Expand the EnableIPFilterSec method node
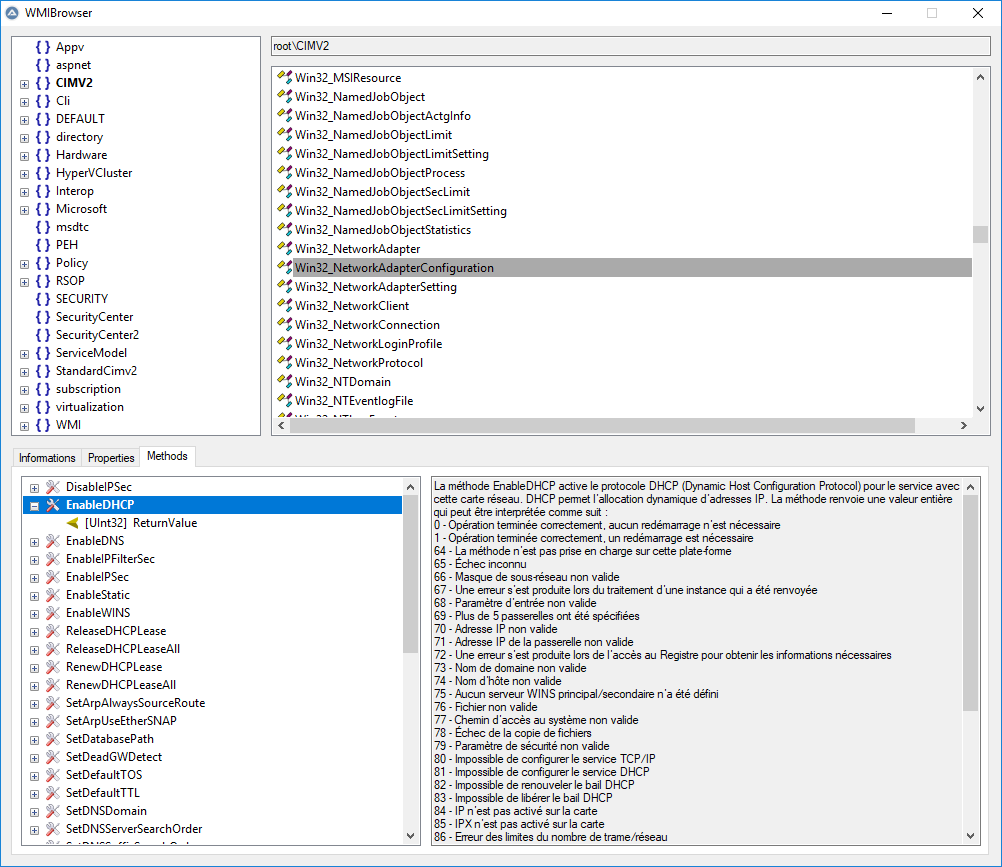 click(x=35, y=560)
